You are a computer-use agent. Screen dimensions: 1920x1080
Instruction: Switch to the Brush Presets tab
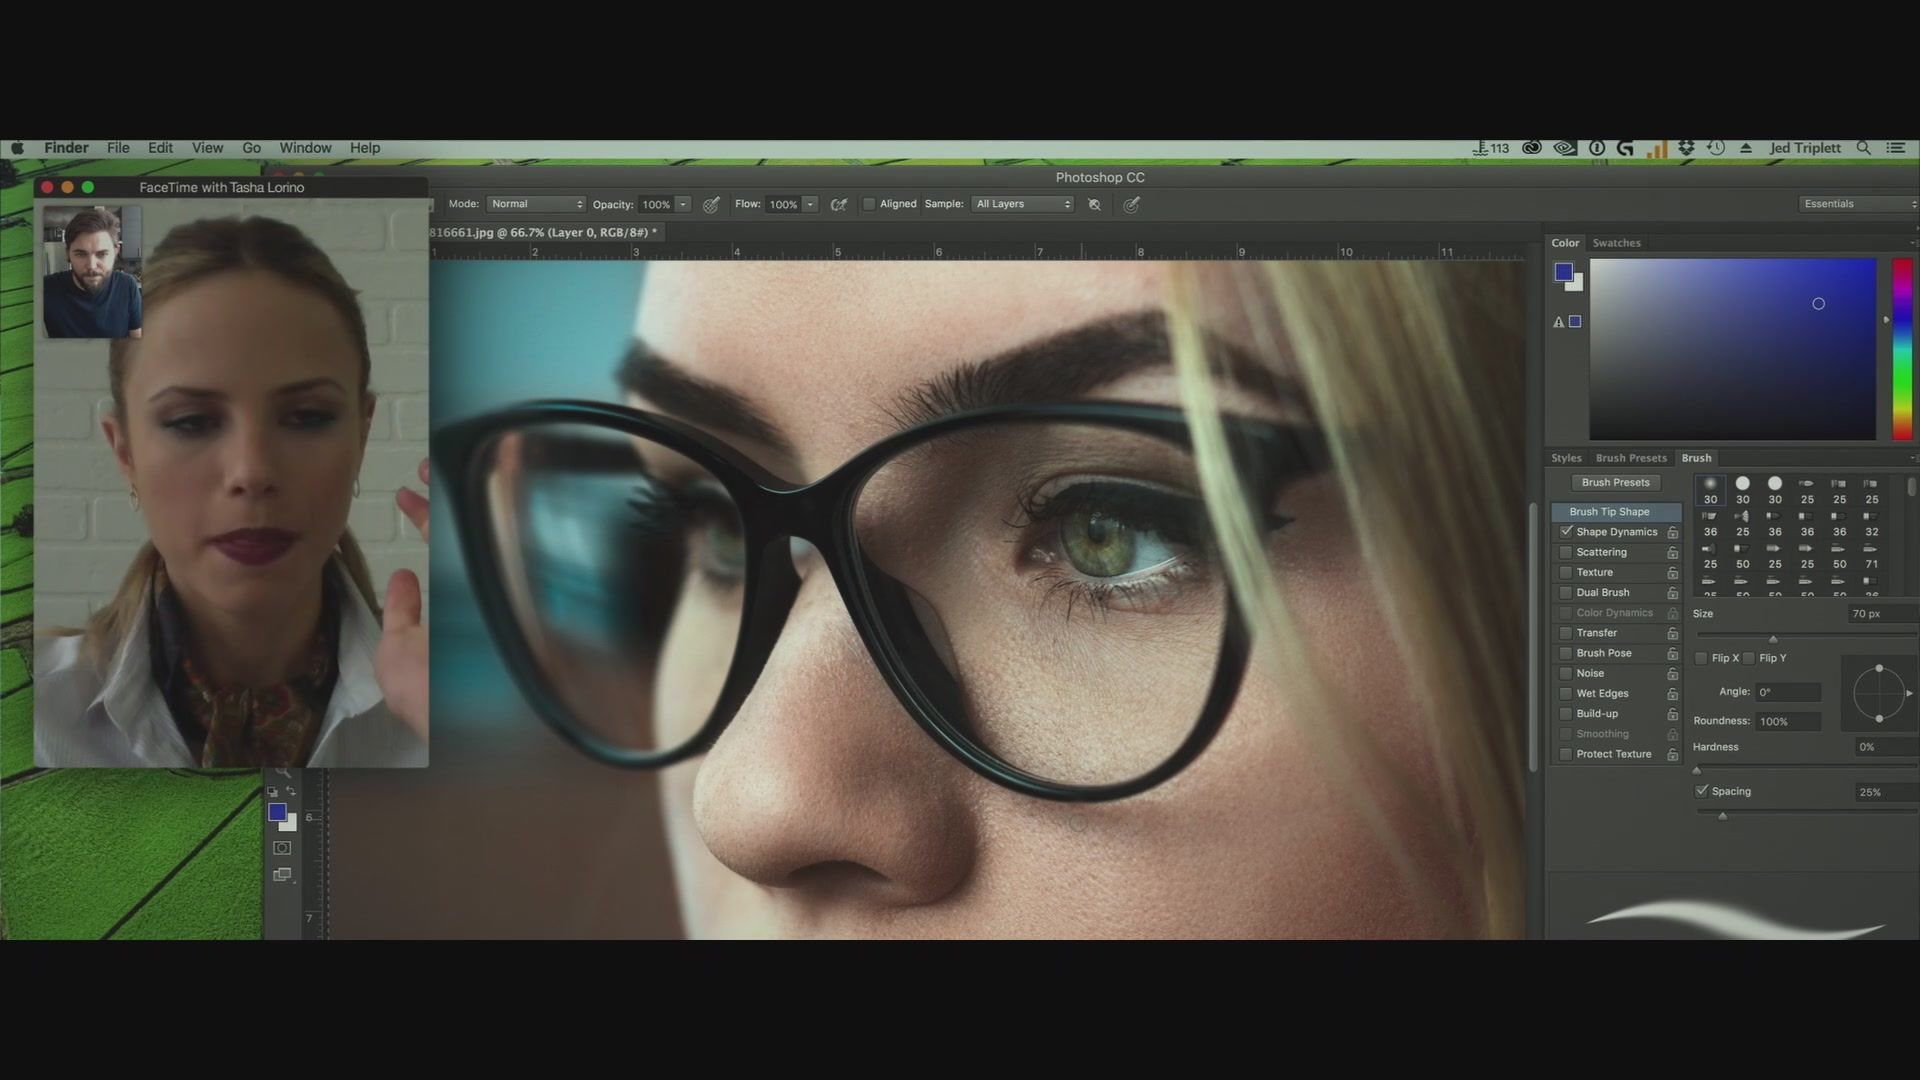(1631, 458)
